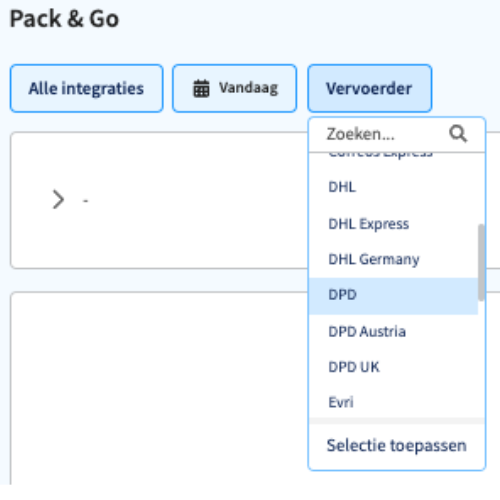Viewport: 500px width, 500px height.
Task: Apply selection with Selectie toepassen
Action: (396, 446)
